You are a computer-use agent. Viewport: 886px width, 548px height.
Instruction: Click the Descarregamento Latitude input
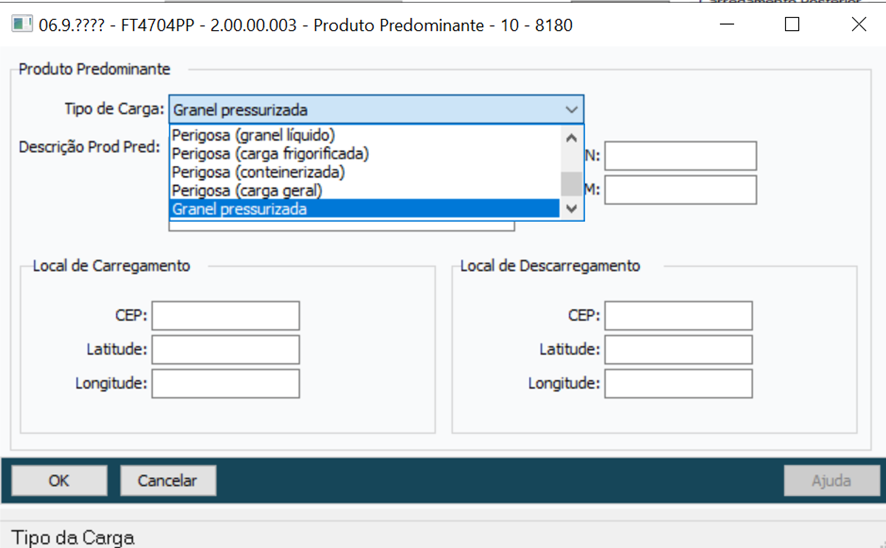point(678,350)
